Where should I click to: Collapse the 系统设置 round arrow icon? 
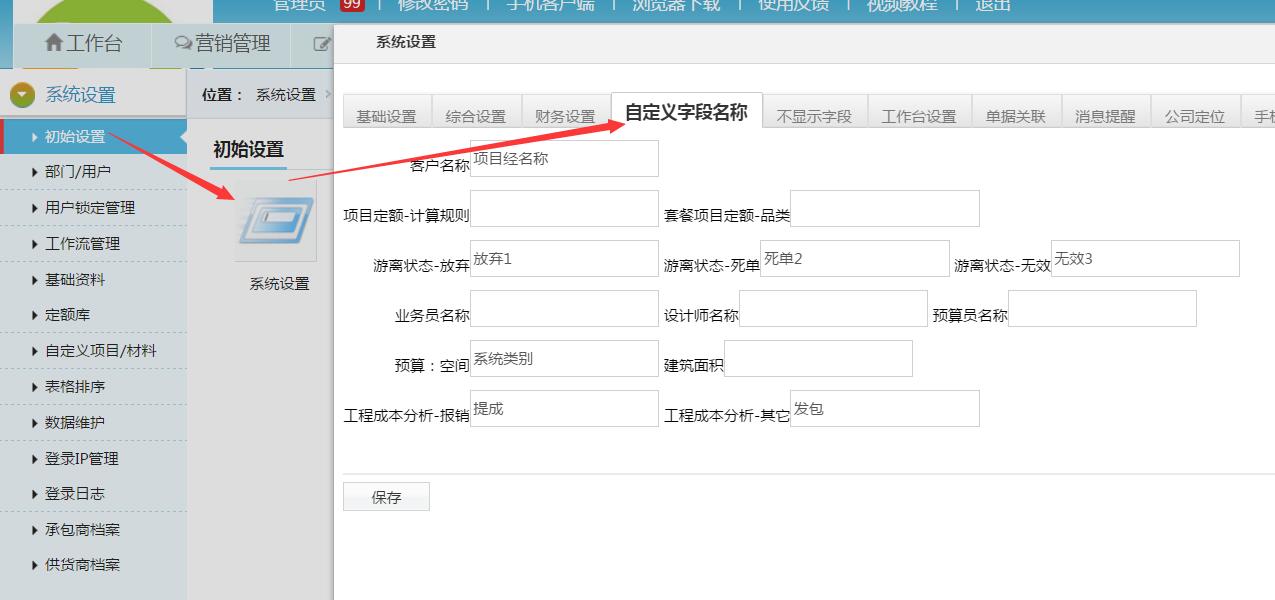coord(22,95)
